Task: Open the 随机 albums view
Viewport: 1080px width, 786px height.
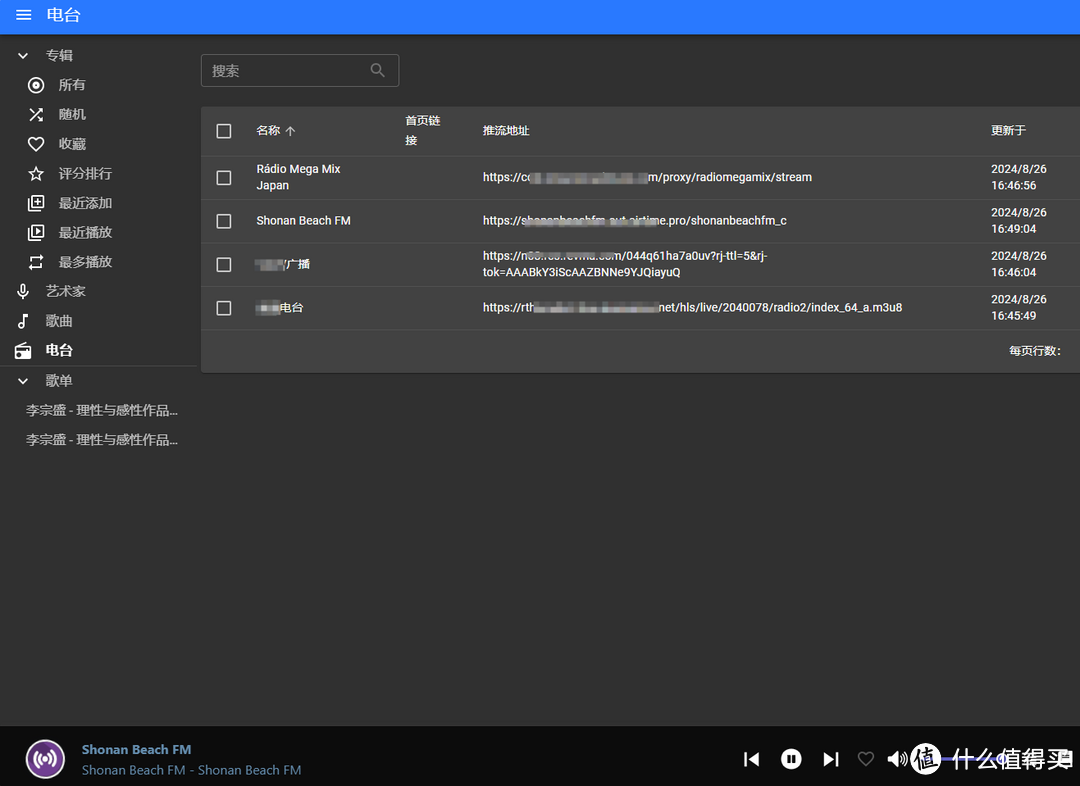Action: click(72, 114)
